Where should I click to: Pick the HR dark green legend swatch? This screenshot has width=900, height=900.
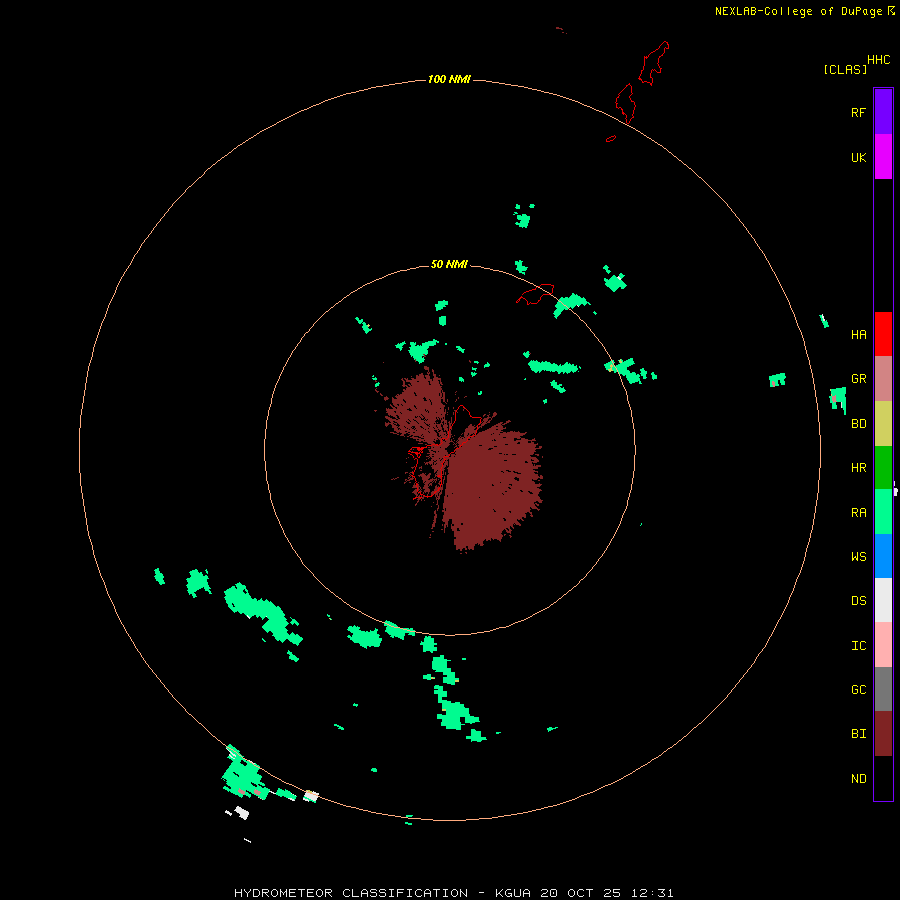(883, 468)
